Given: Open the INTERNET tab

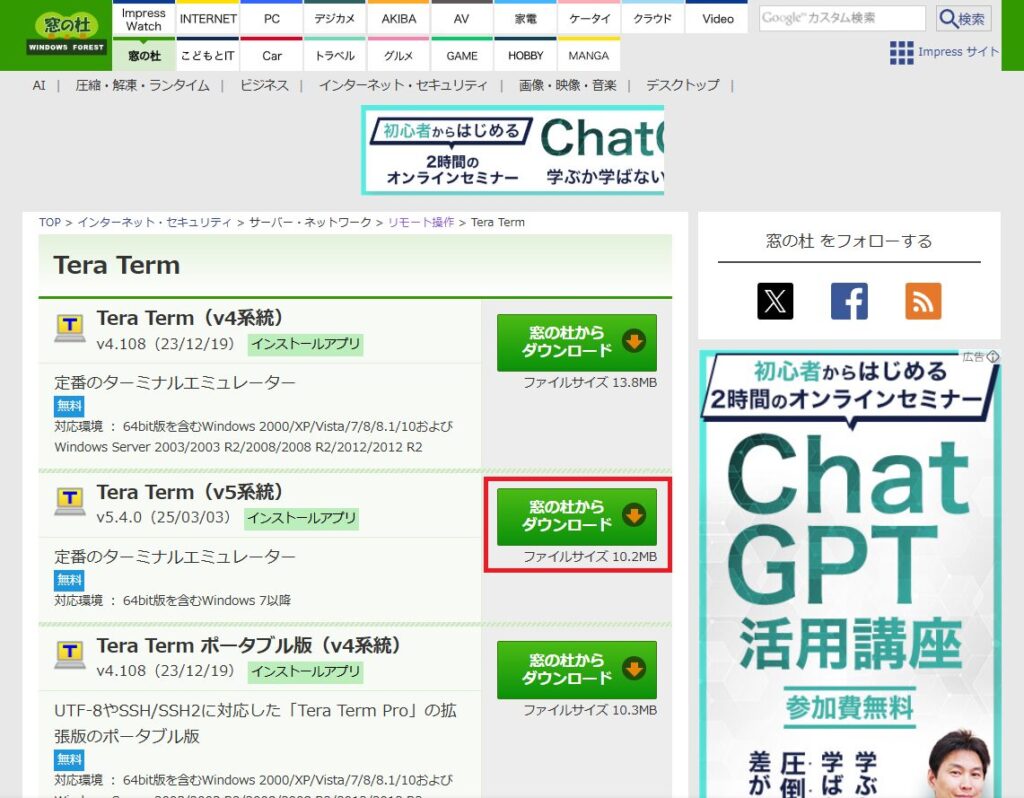Looking at the screenshot, I should click(x=208, y=18).
